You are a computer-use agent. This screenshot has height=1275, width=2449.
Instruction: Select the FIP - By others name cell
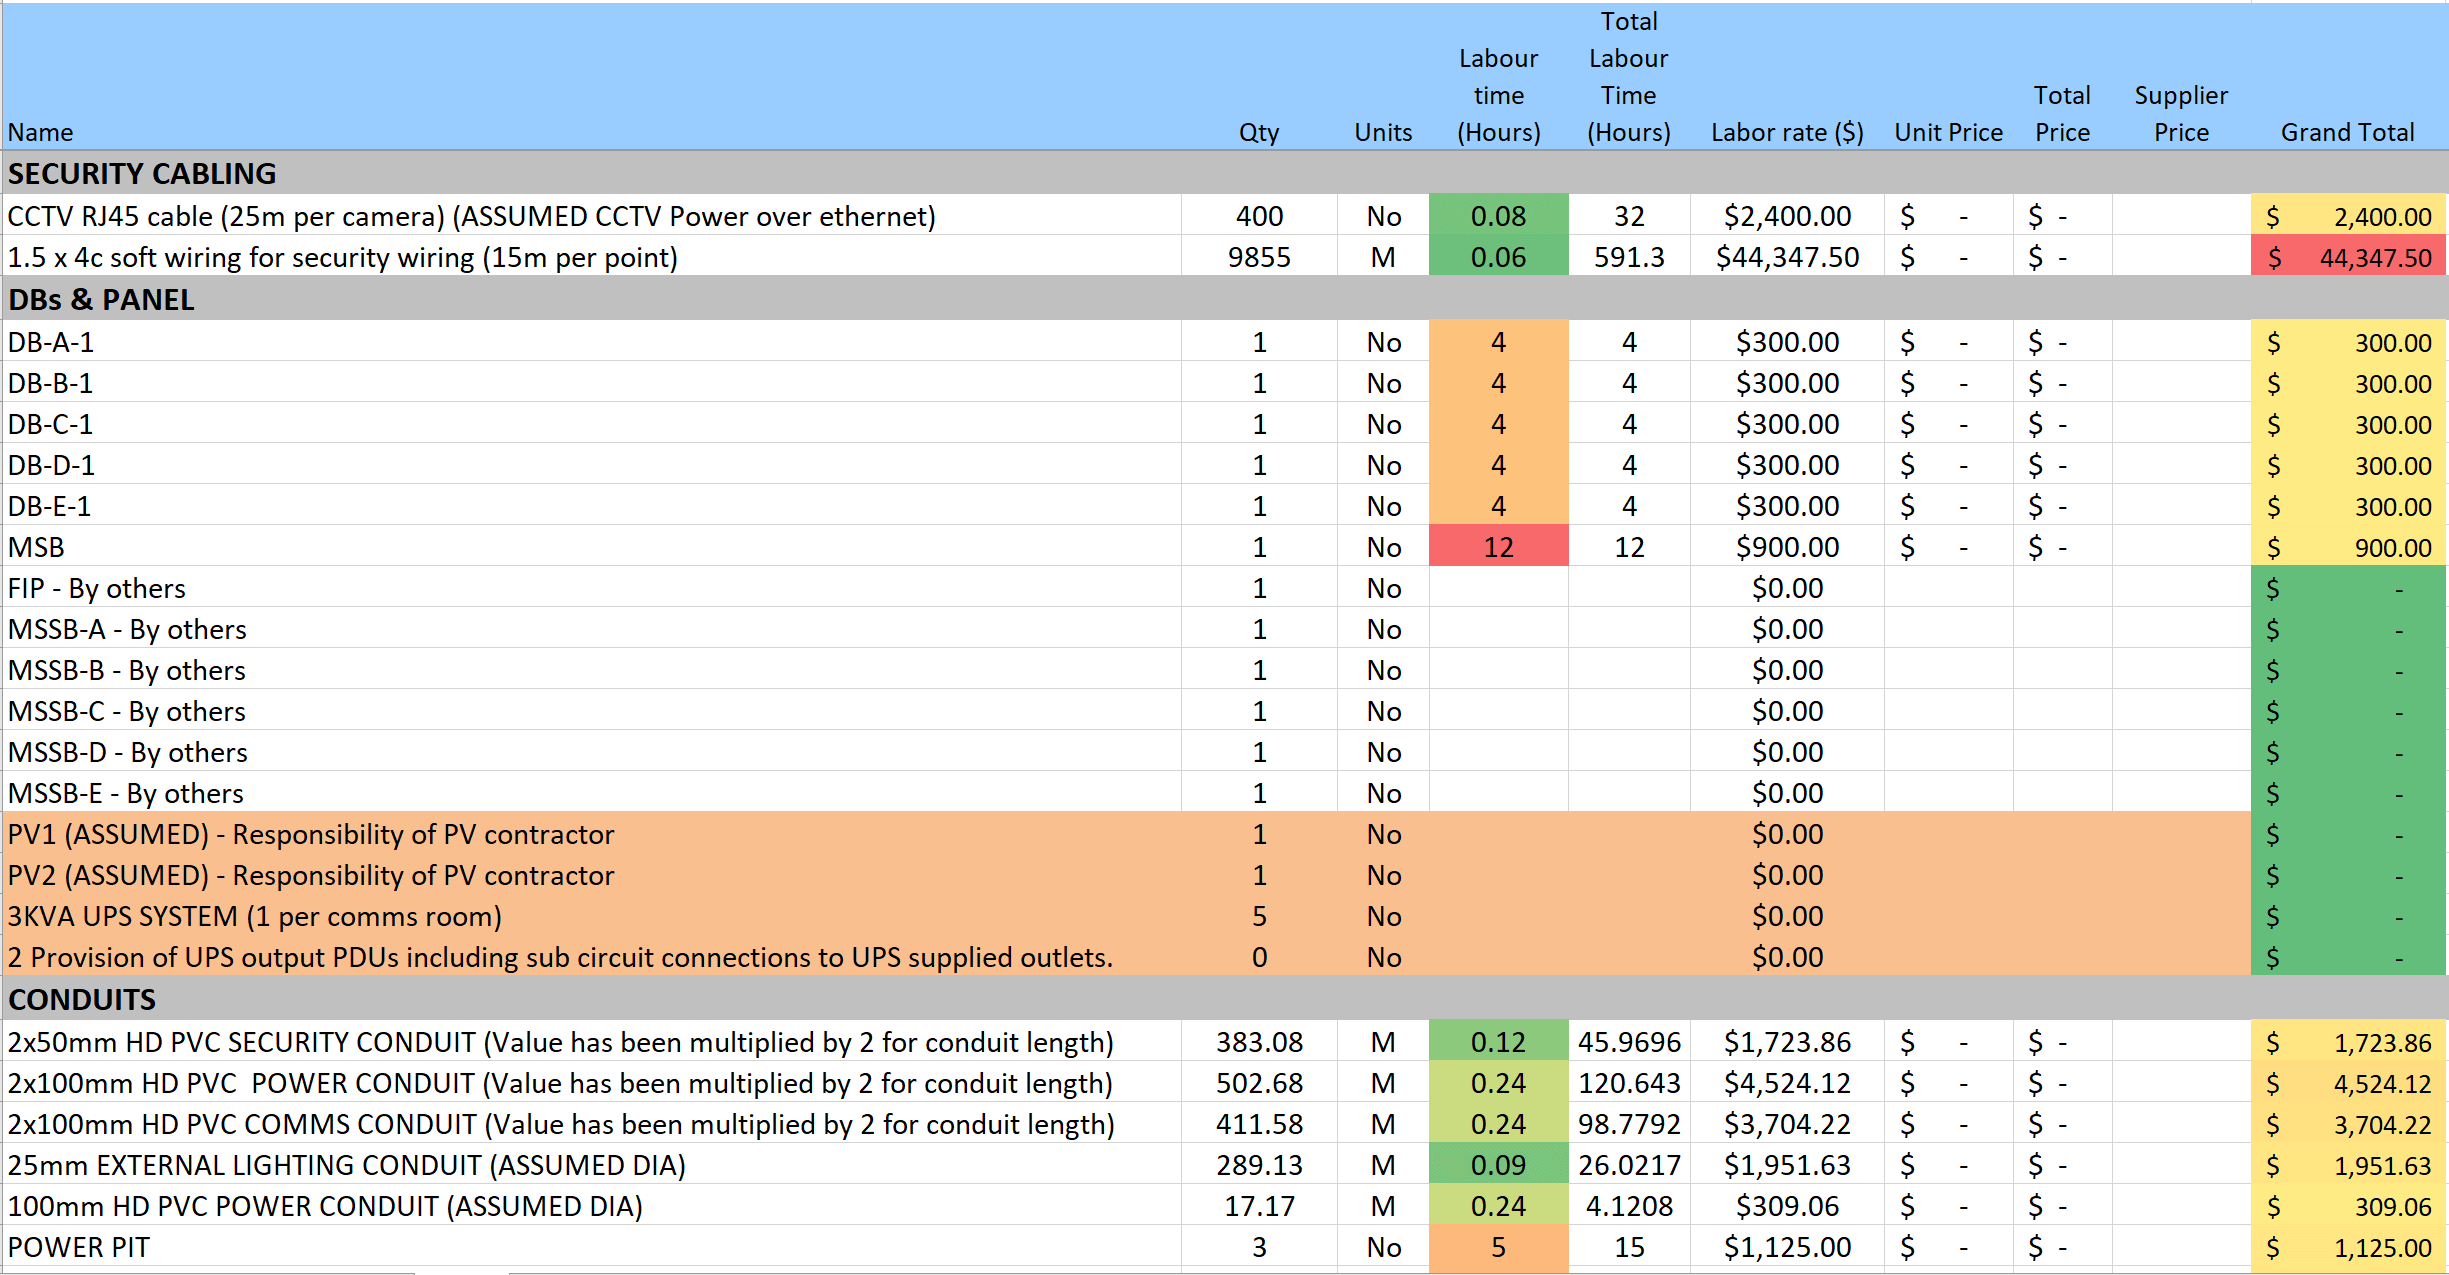click(97, 588)
